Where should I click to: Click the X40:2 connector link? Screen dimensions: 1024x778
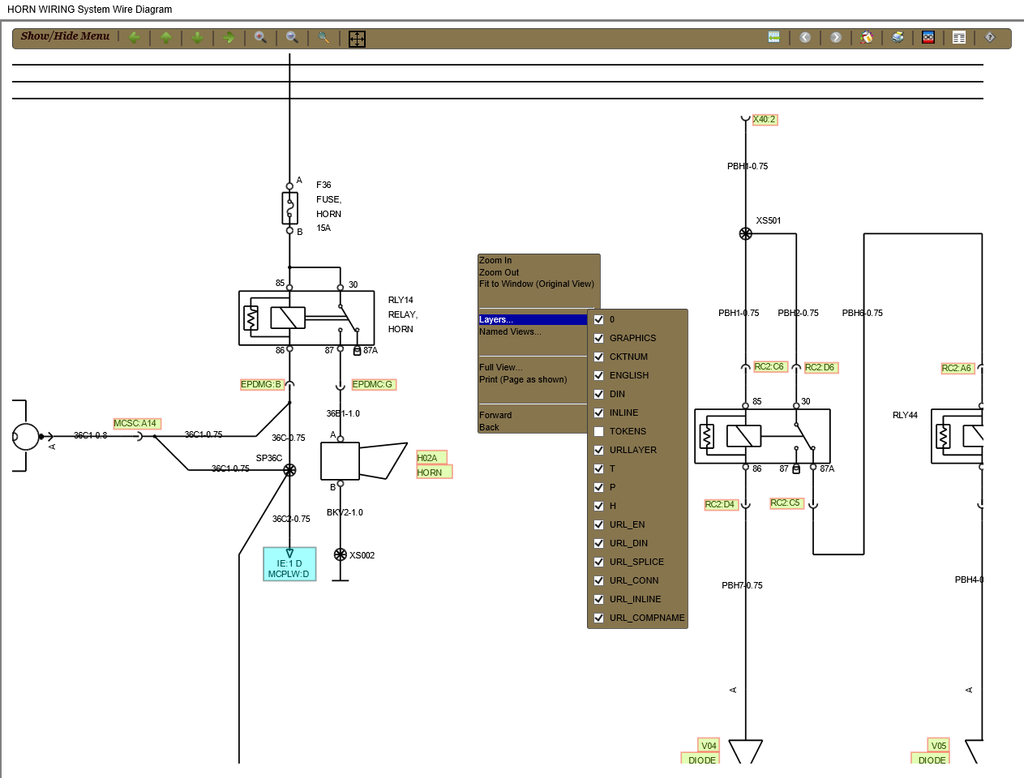764,120
